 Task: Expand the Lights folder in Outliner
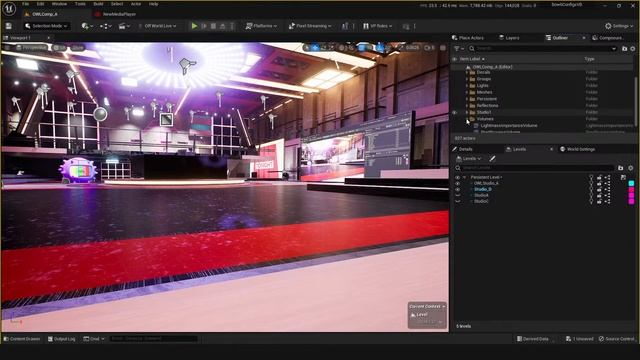(x=467, y=86)
